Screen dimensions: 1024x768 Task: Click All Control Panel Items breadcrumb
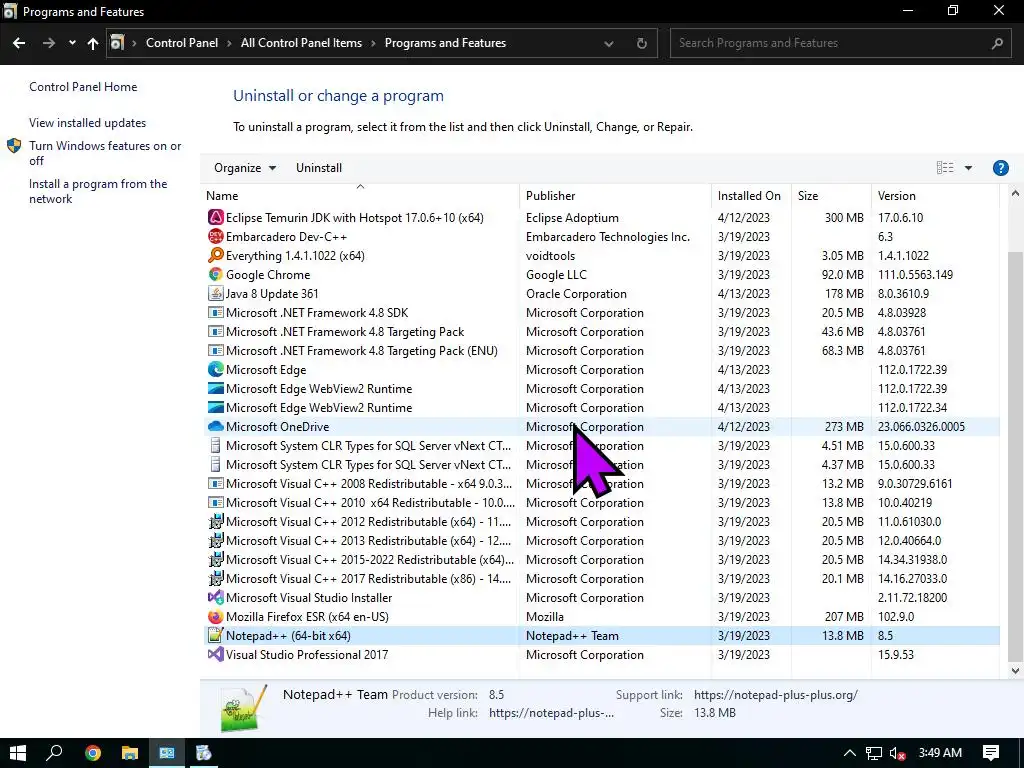point(301,43)
